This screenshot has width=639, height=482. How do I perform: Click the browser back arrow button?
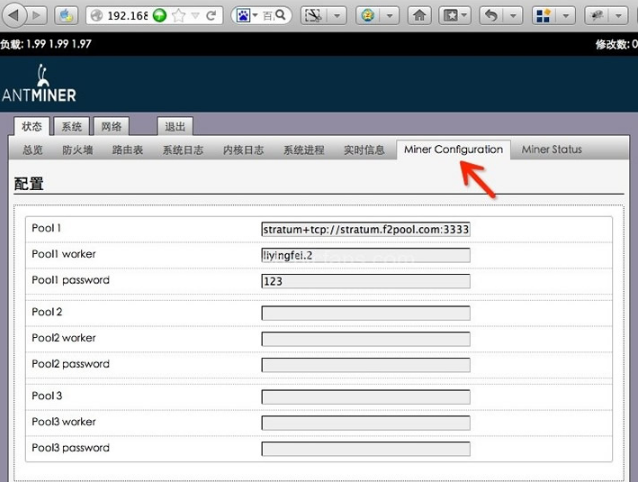[14, 16]
